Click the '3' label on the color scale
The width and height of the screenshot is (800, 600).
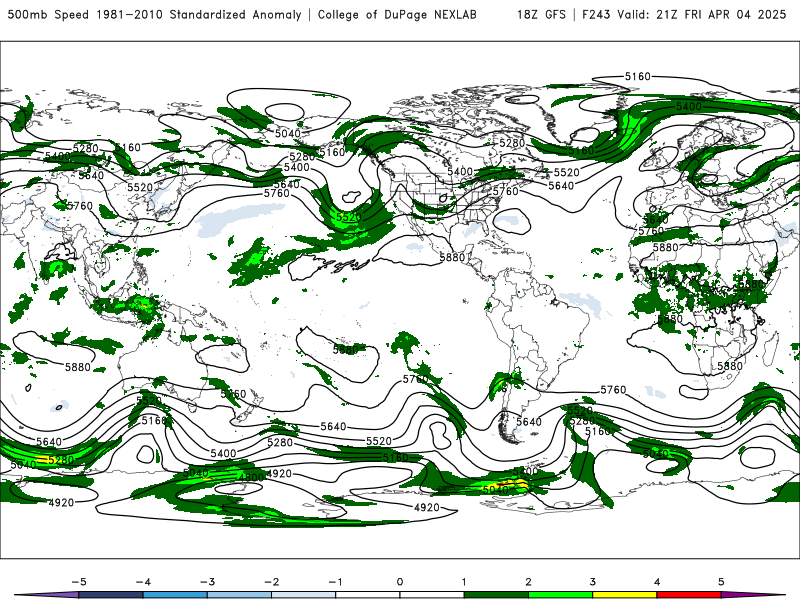(x=592, y=582)
